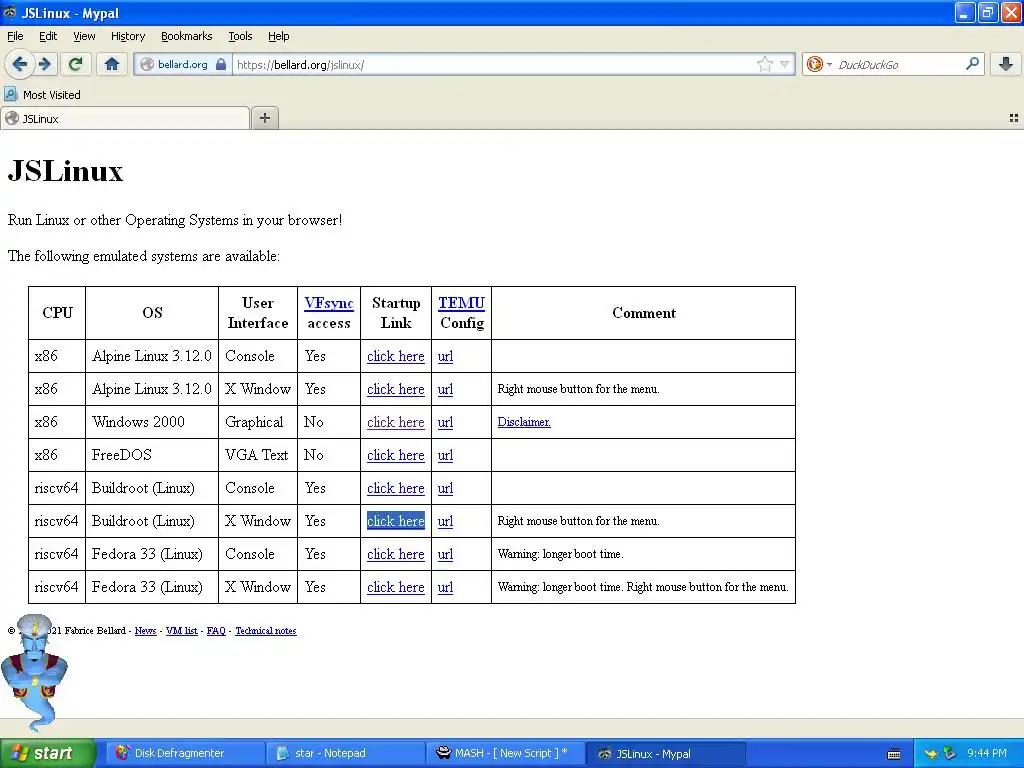Screen dimensions: 1024x768
Task: Select the JSLinux browser tab
Action: (x=125, y=118)
